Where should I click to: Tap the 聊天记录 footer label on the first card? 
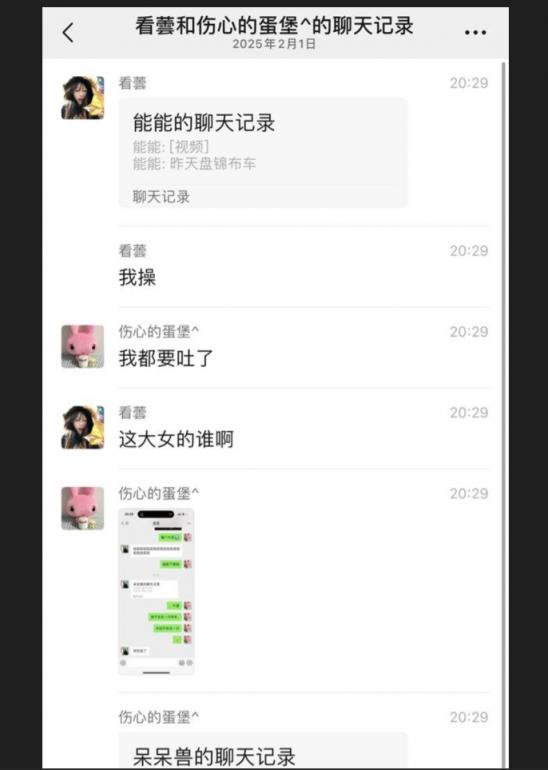(x=161, y=197)
